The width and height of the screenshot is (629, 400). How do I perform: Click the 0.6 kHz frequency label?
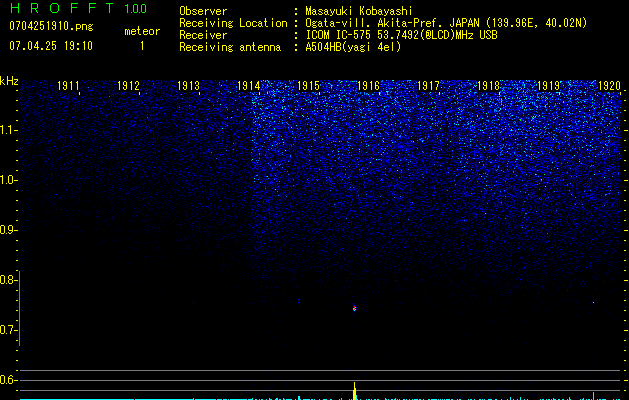pos(7,380)
